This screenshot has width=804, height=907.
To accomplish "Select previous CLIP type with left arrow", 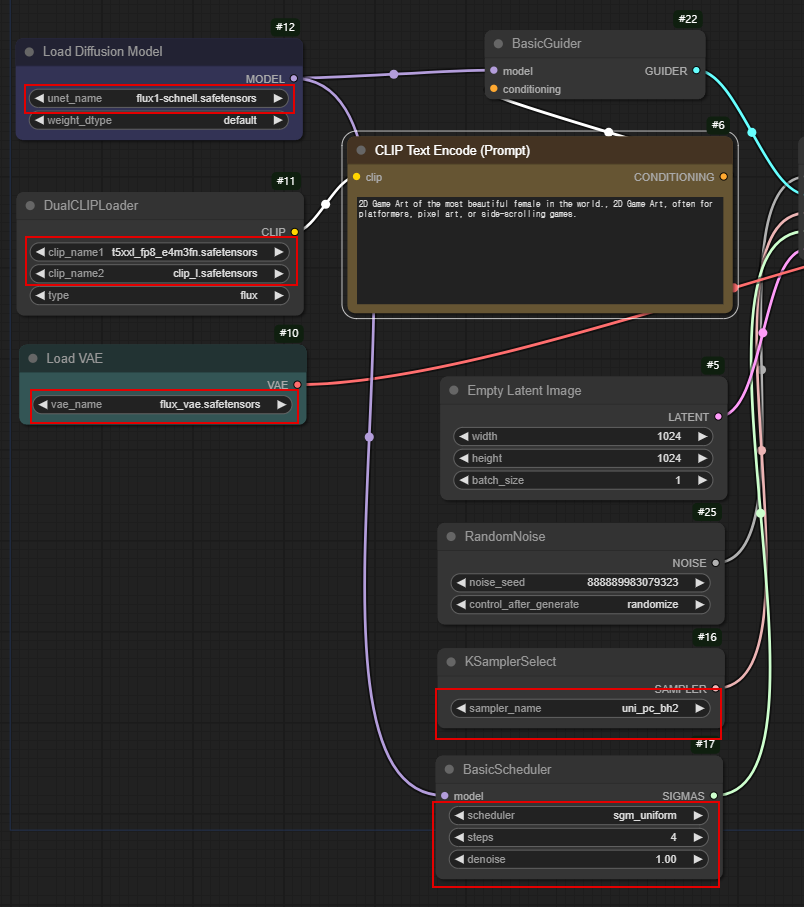I will [x=40, y=296].
